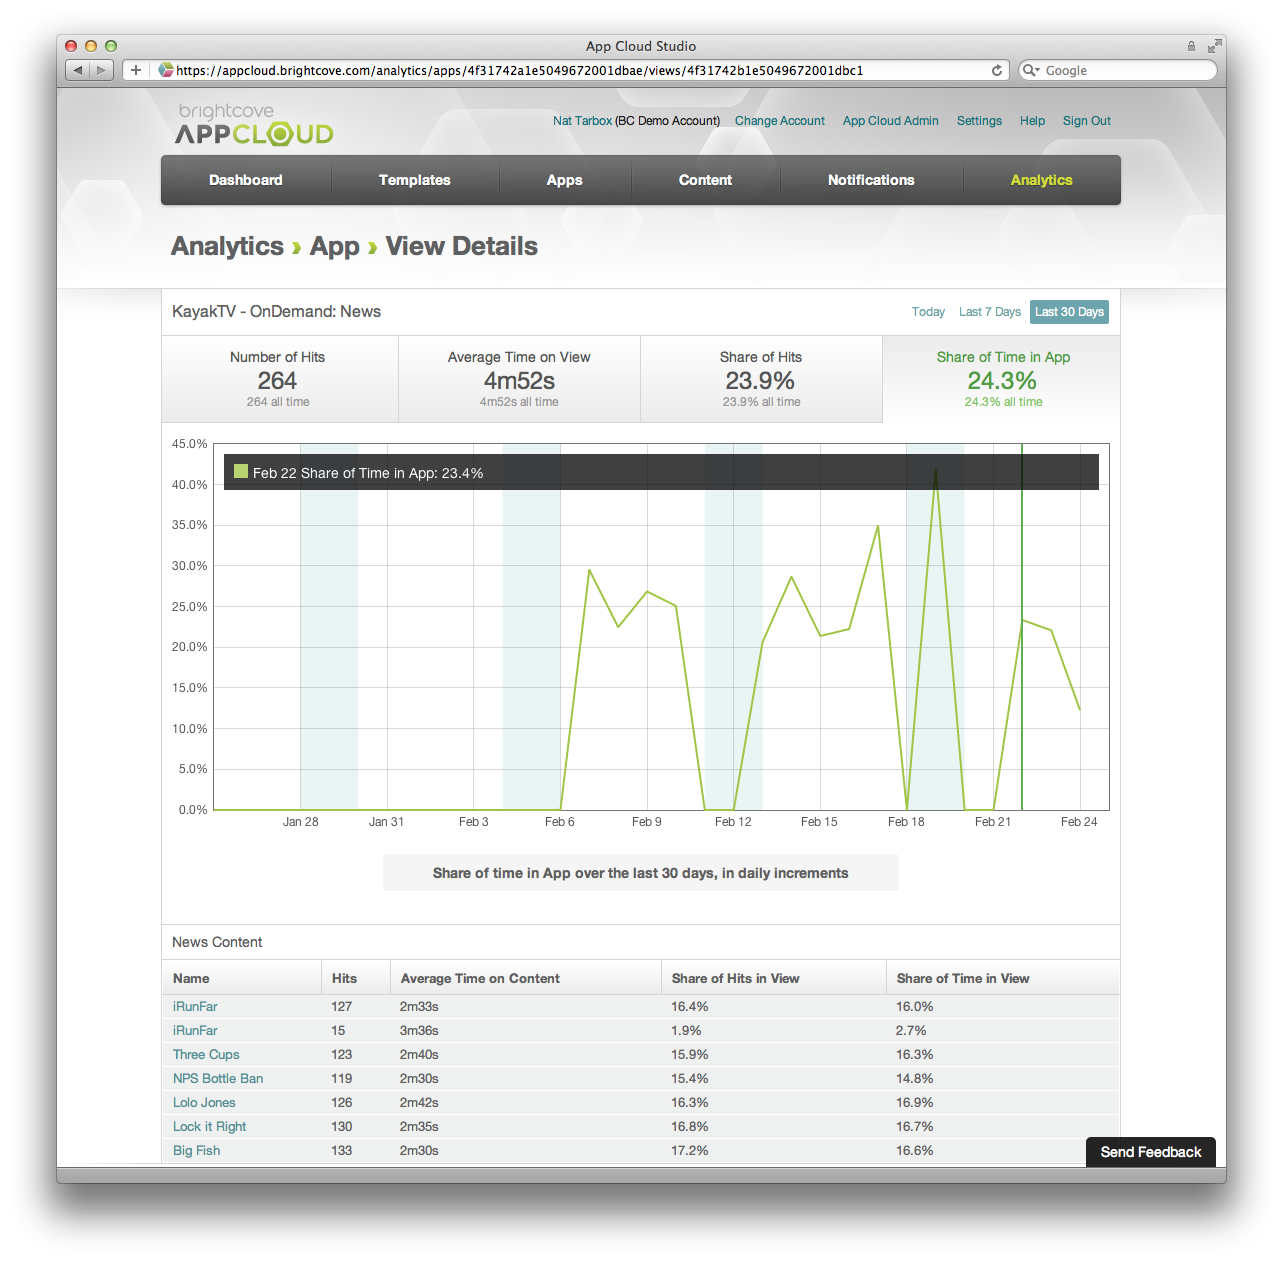This screenshot has height=1262, width=1283.
Task: Go forward with the browser forward arrow
Action: click(101, 70)
